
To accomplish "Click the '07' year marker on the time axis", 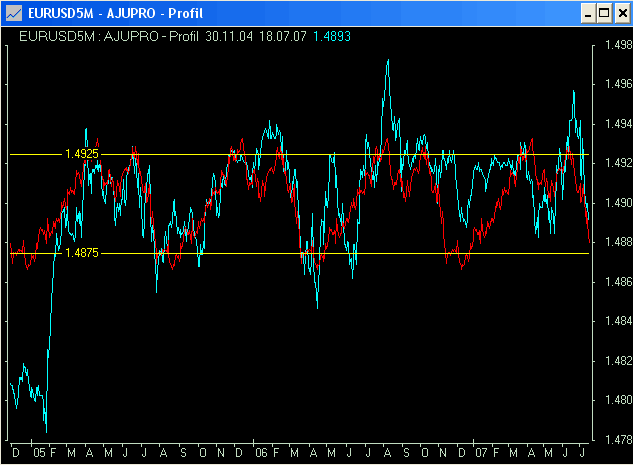I will (481, 453).
